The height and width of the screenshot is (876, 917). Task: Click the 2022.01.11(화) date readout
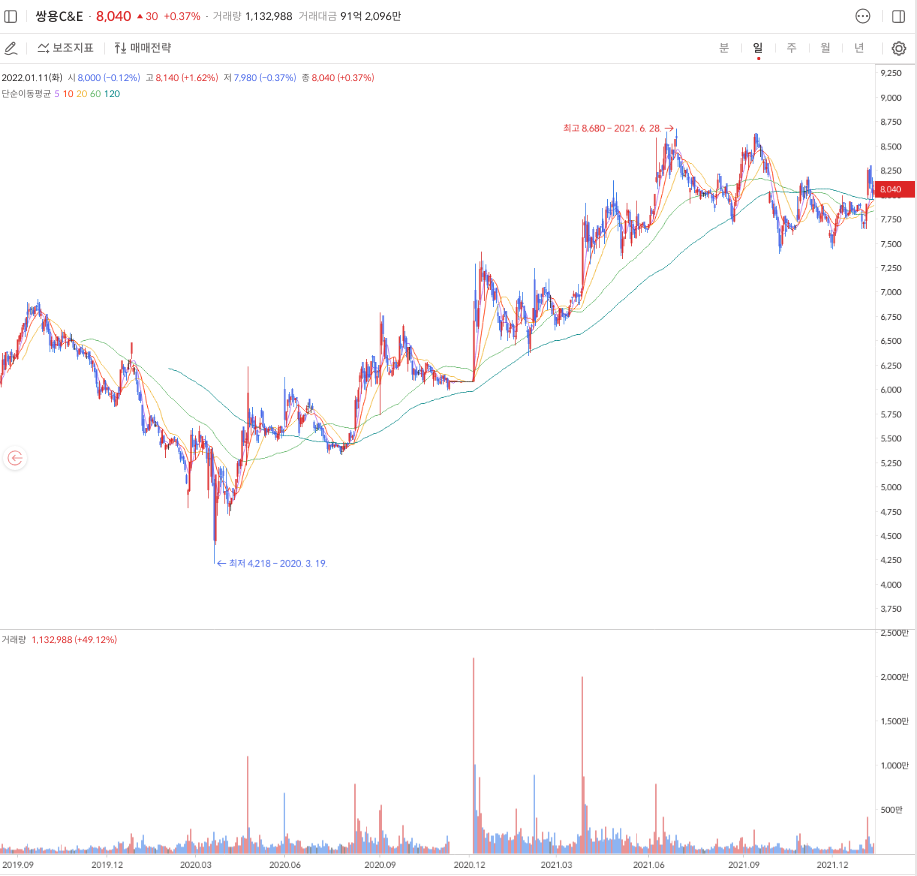coord(32,78)
